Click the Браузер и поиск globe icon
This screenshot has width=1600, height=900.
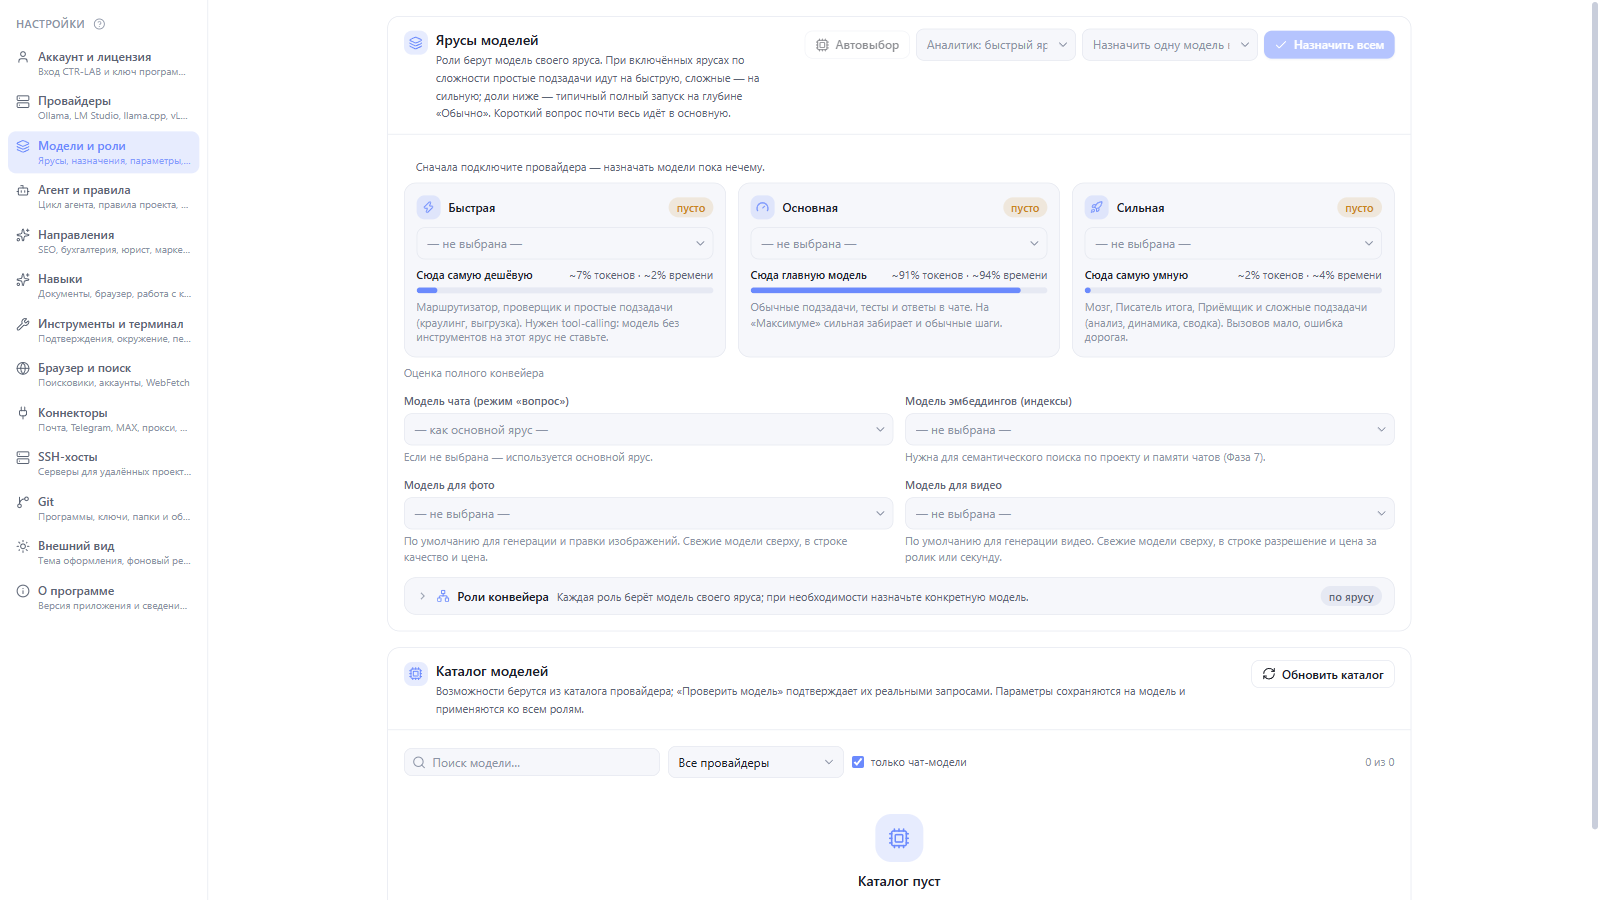(23, 368)
